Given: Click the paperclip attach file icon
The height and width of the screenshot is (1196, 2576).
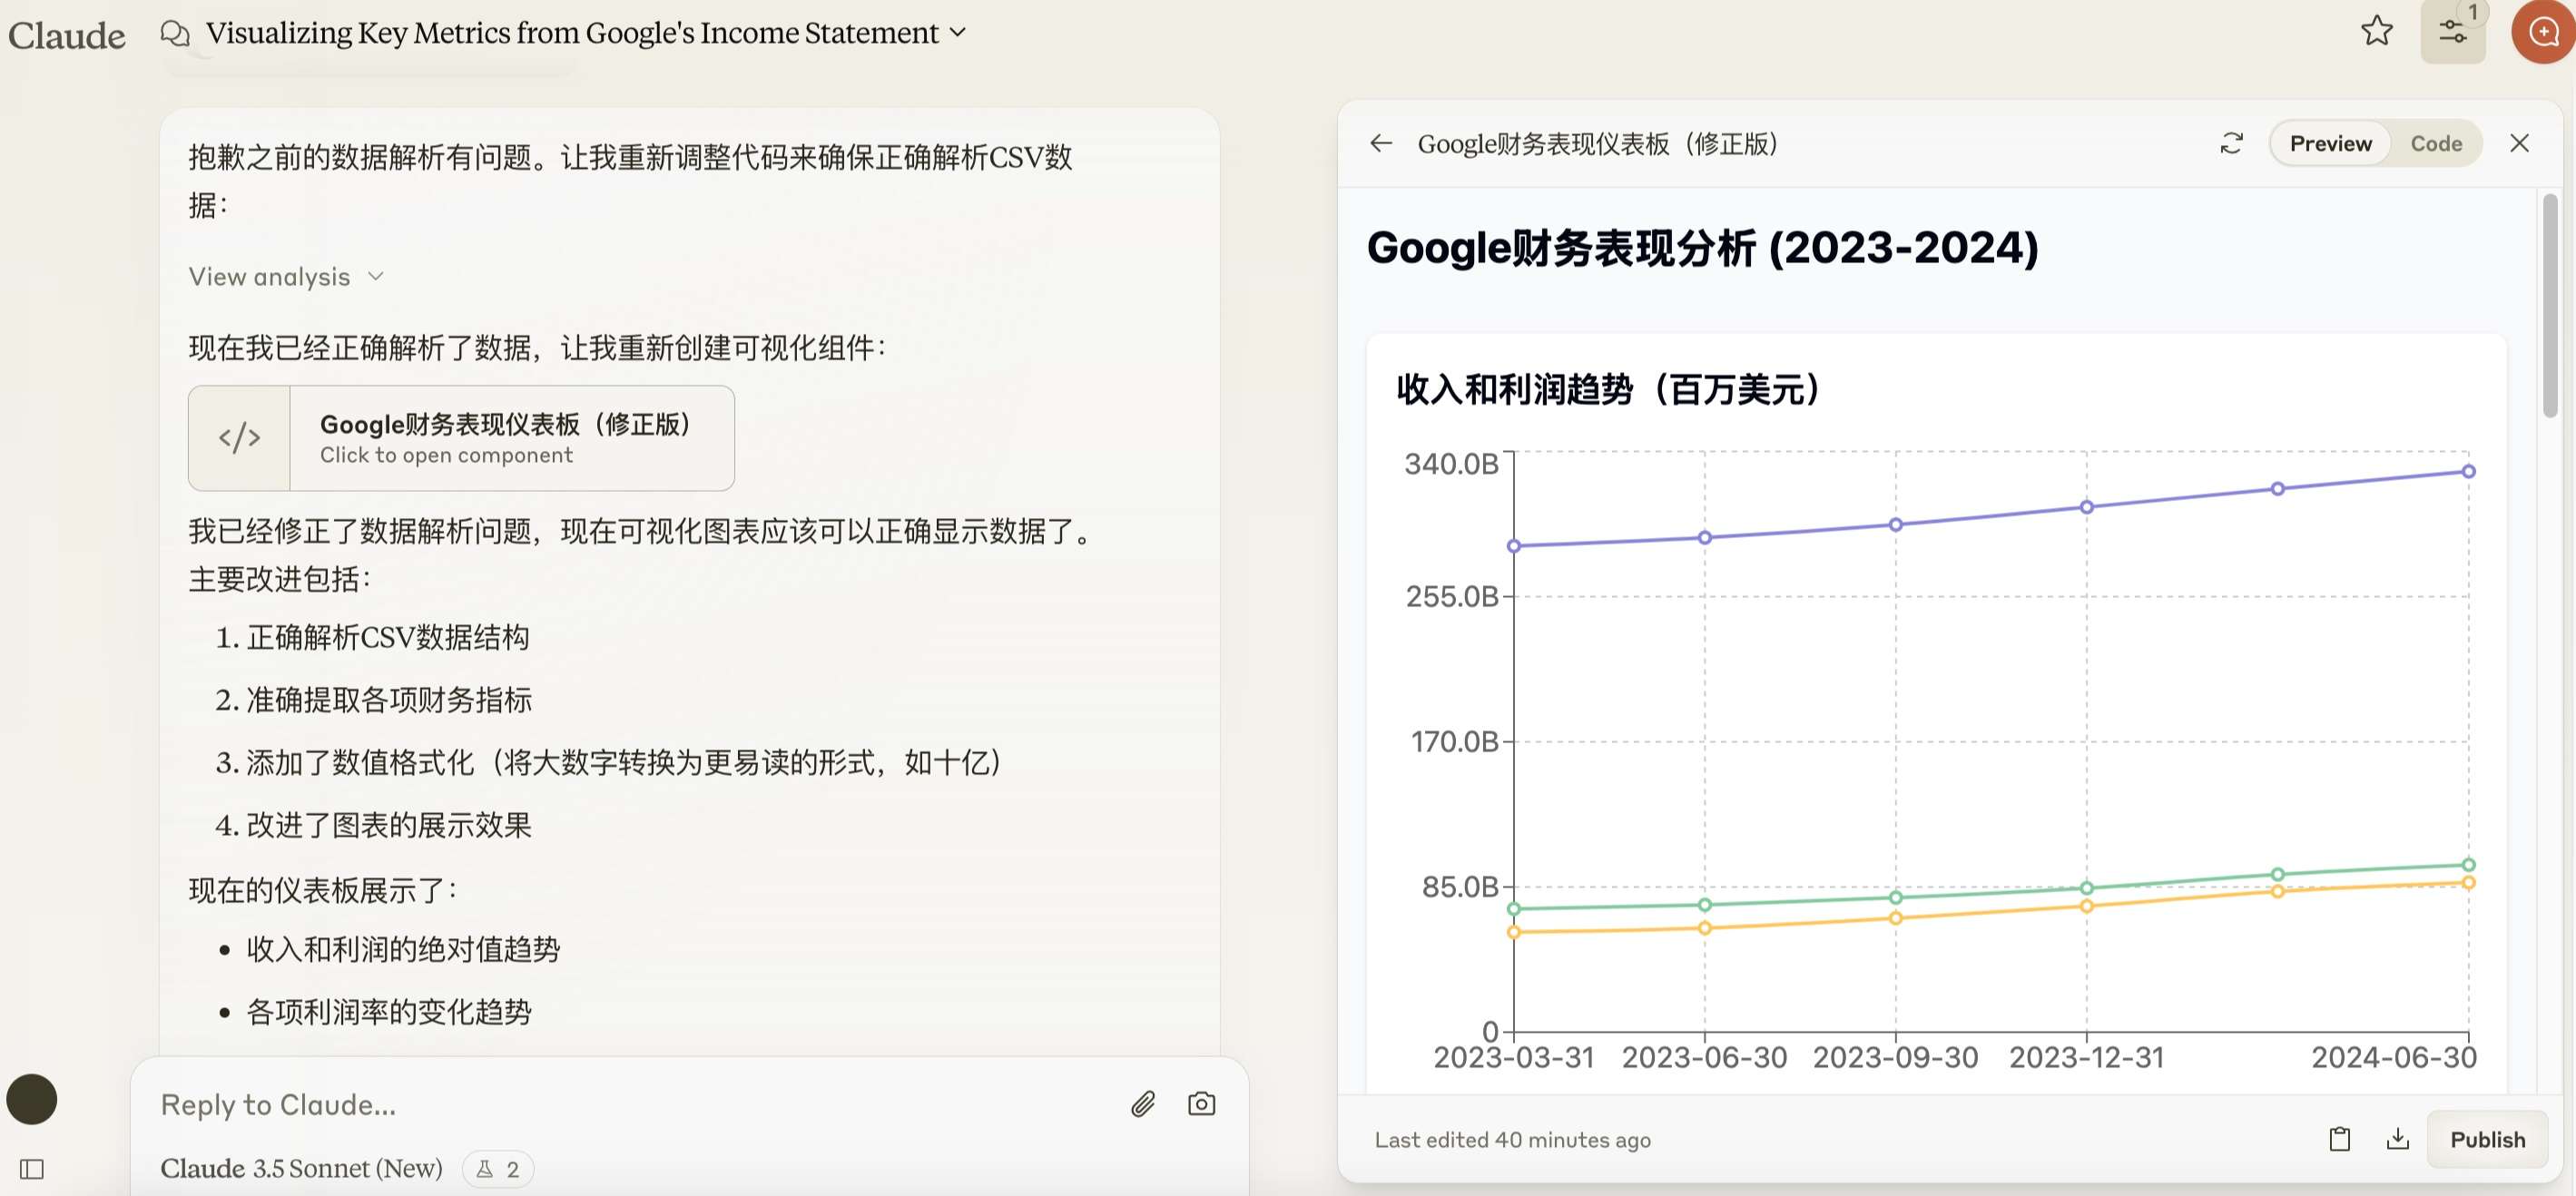Looking at the screenshot, I should (x=1143, y=1103).
